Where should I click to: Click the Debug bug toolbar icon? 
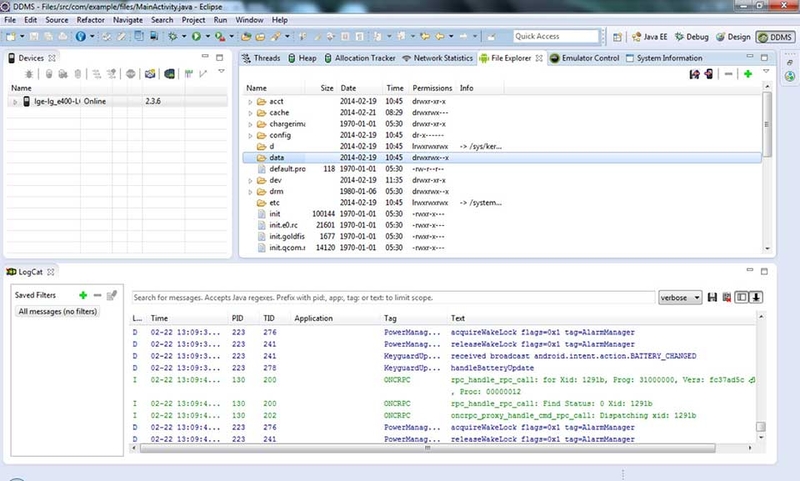173,36
